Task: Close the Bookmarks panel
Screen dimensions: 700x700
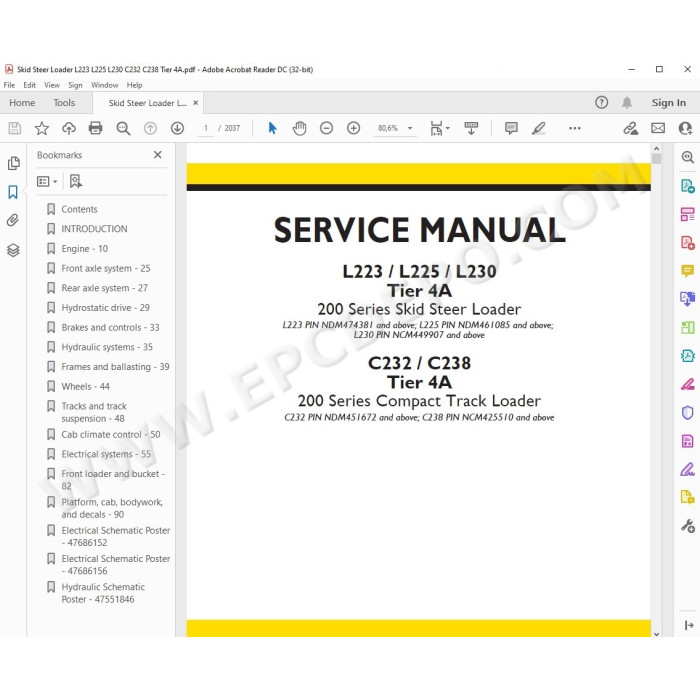Action: coord(158,154)
